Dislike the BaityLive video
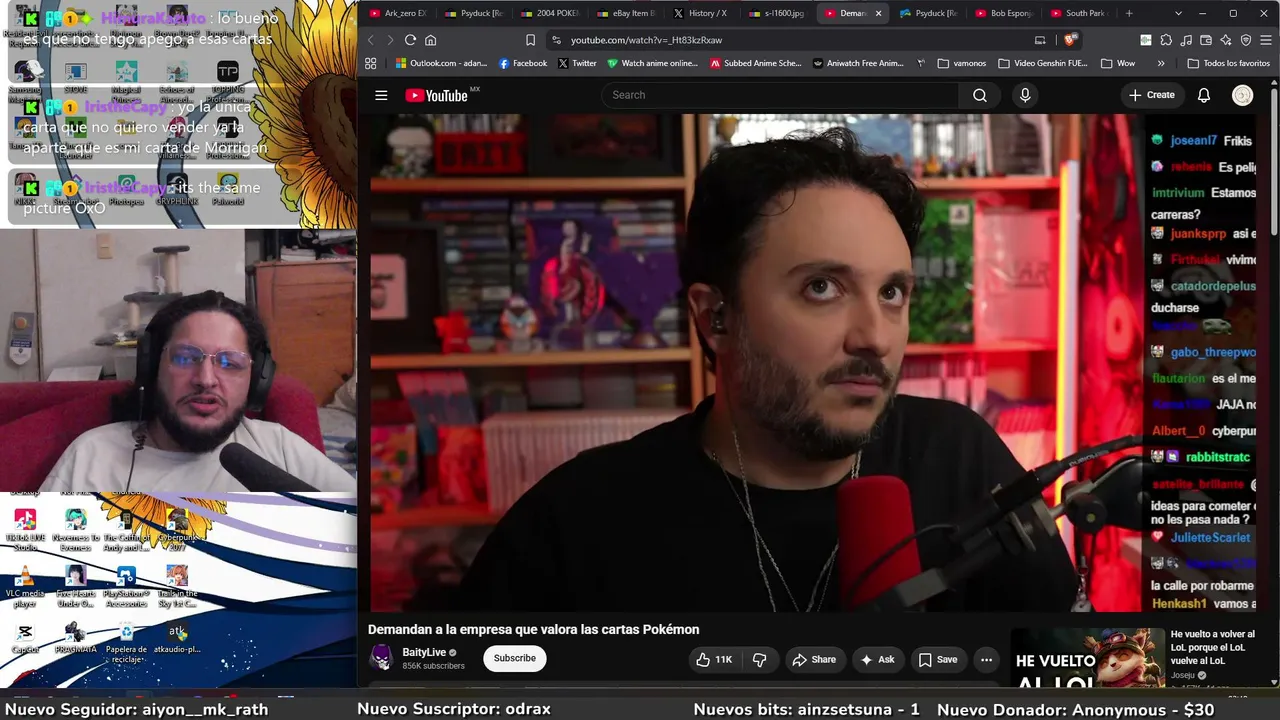1280x720 pixels. [760, 659]
